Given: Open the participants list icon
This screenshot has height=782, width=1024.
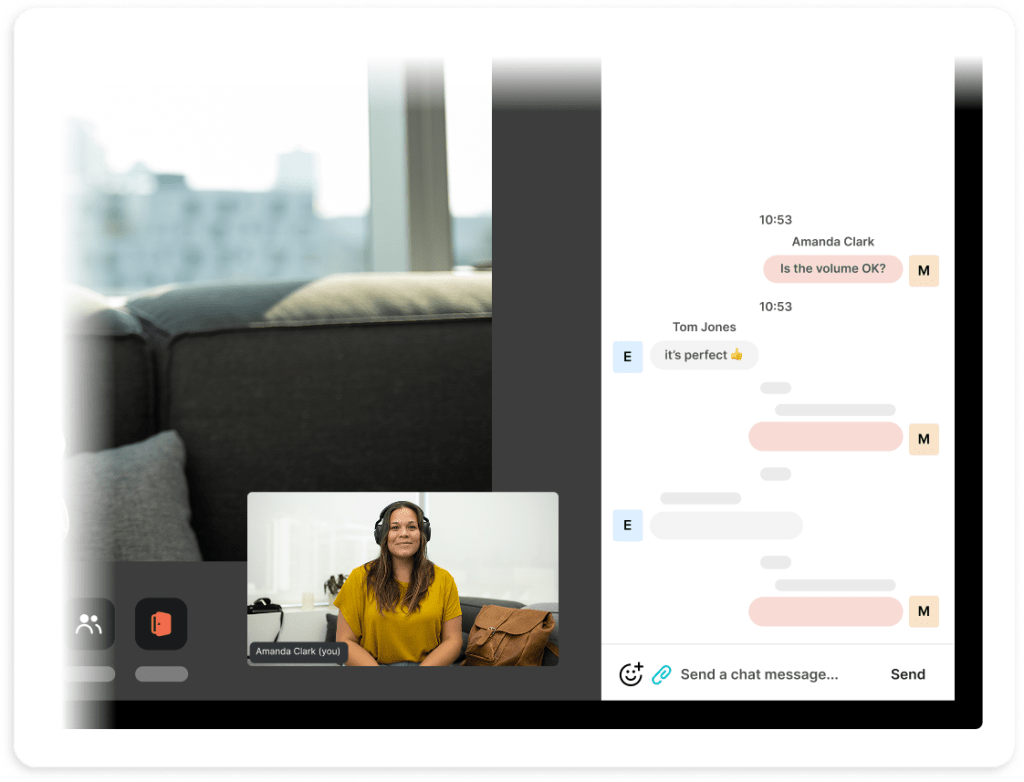Looking at the screenshot, I should coord(89,624).
